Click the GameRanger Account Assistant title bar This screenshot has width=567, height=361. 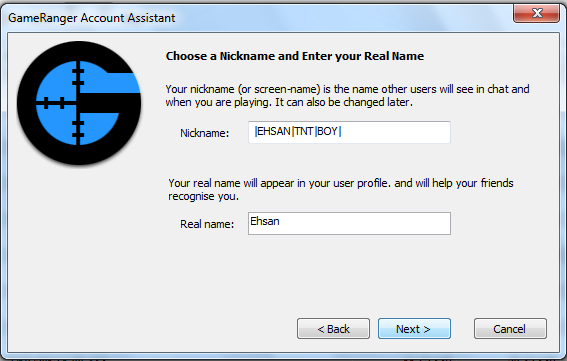[x=253, y=17]
